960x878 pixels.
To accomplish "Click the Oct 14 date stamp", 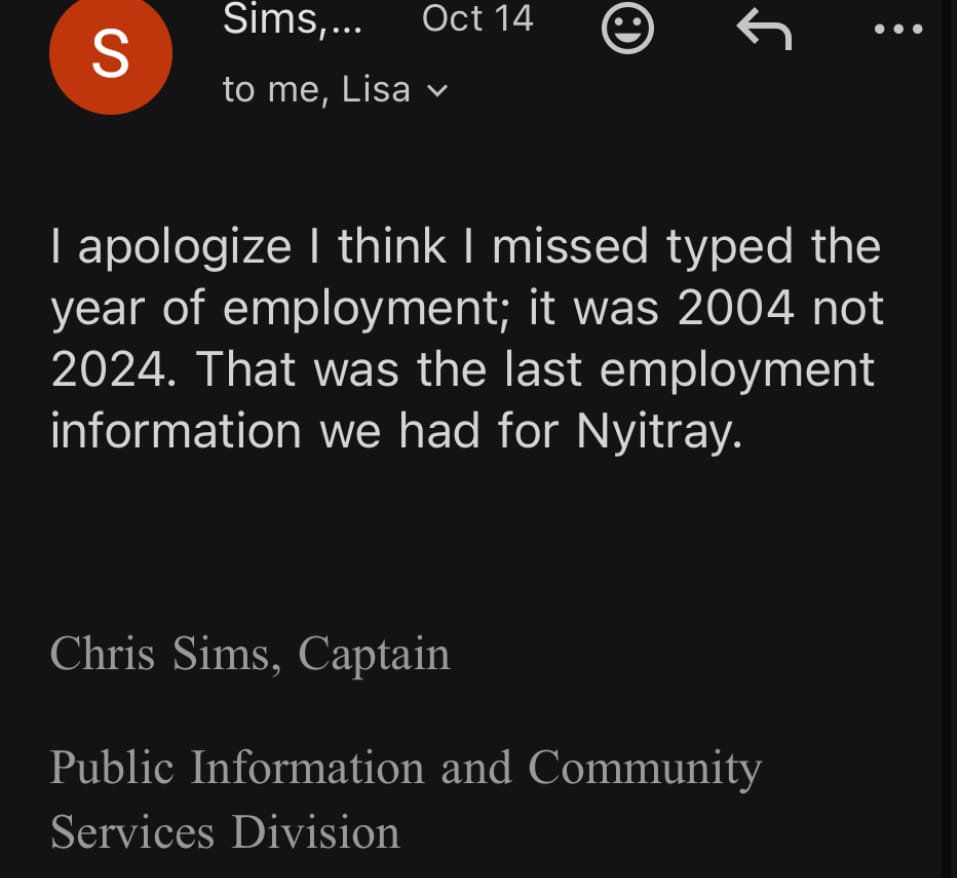I will pos(477,19).
